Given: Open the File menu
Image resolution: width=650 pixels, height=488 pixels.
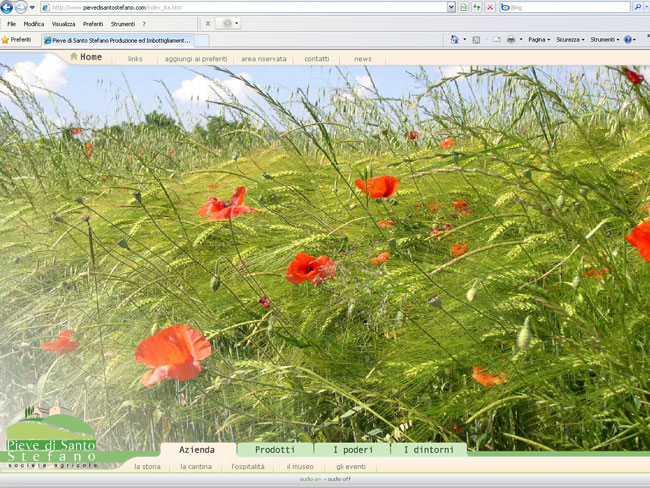Looking at the screenshot, I should point(12,24).
